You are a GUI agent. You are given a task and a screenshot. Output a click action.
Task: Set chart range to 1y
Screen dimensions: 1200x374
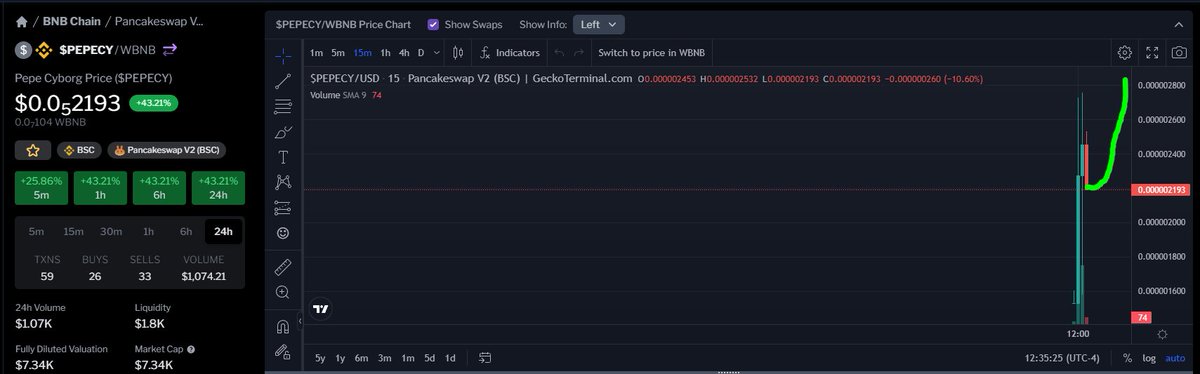(x=341, y=358)
